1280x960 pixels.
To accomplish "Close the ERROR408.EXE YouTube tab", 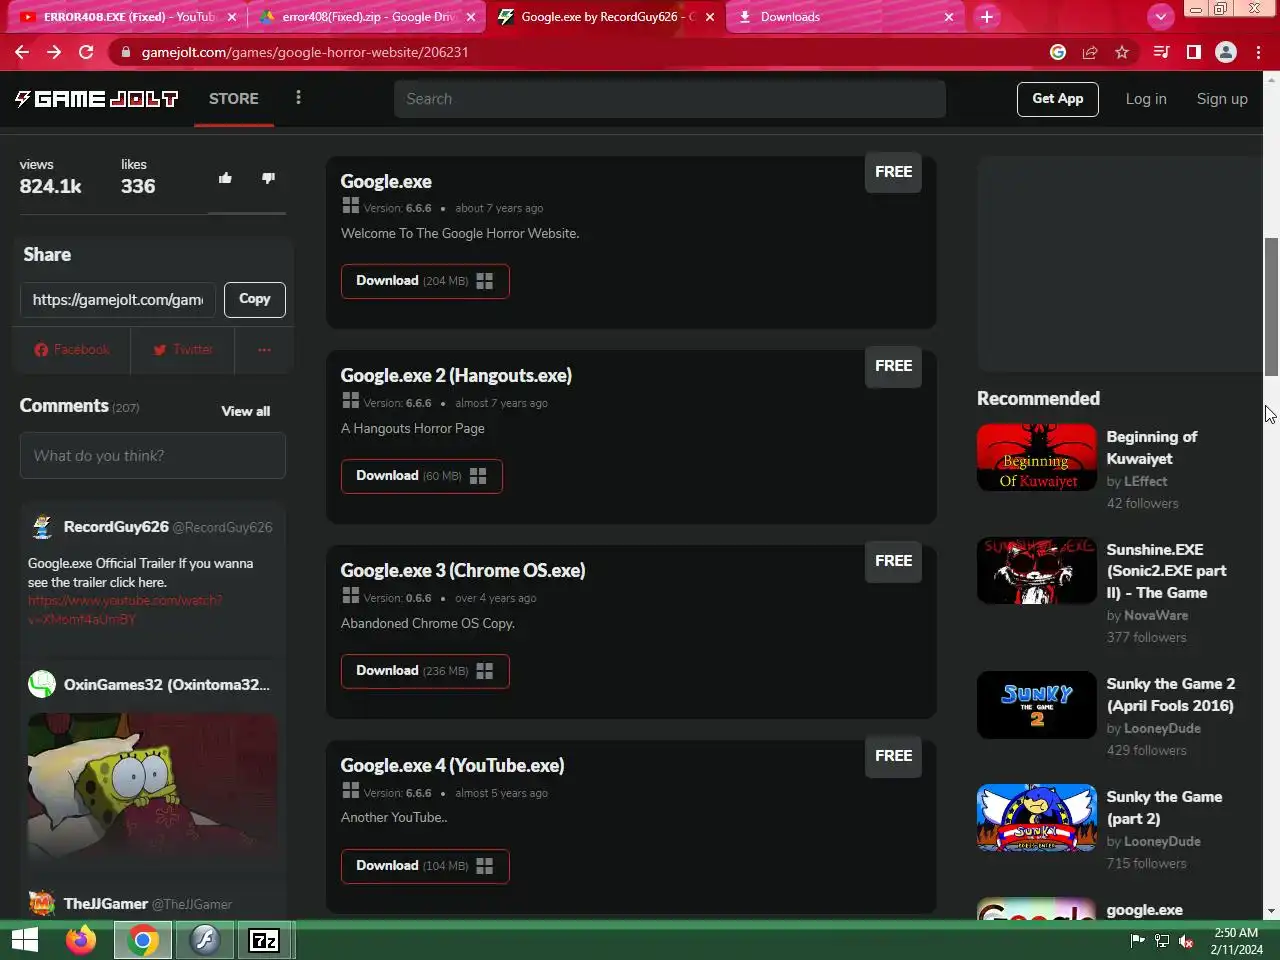I will point(232,17).
